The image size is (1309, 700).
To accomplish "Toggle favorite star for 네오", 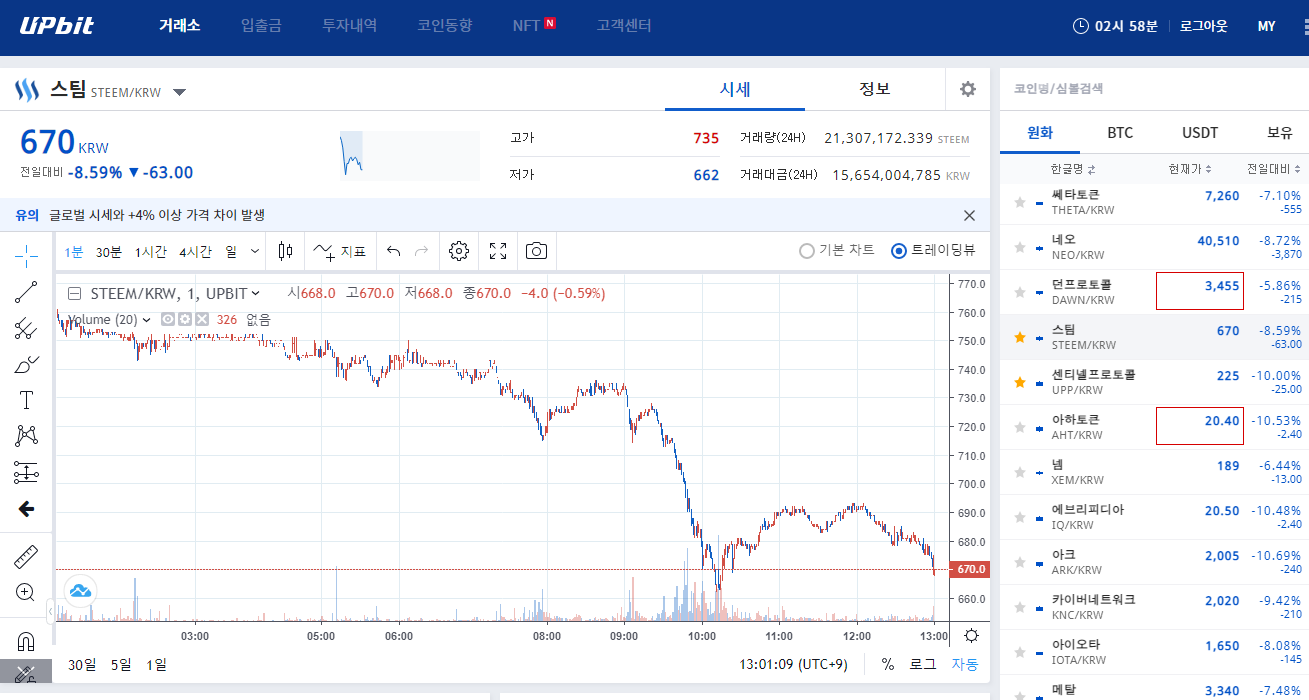I will point(1020,247).
